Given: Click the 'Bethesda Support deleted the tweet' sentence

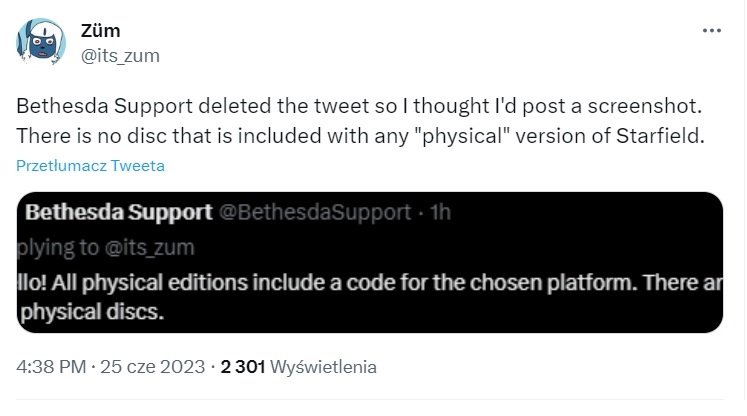Looking at the screenshot, I should tap(194, 106).
